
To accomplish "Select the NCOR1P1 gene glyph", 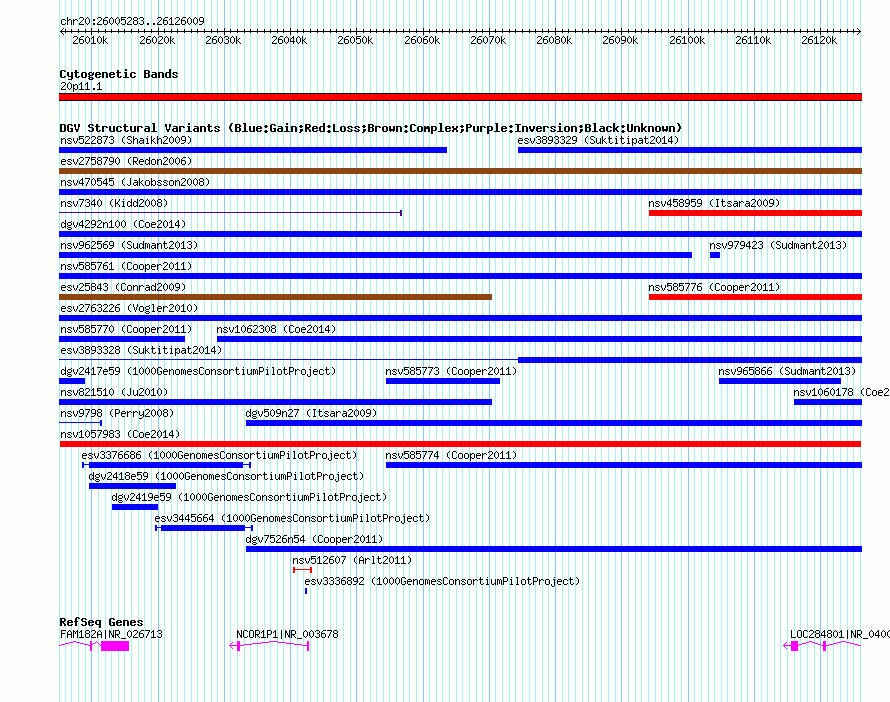I will pos(269,646).
